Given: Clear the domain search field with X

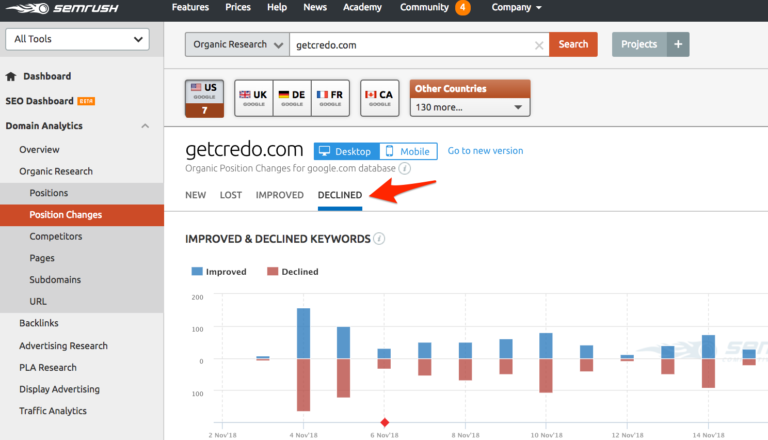Looking at the screenshot, I should (539, 45).
